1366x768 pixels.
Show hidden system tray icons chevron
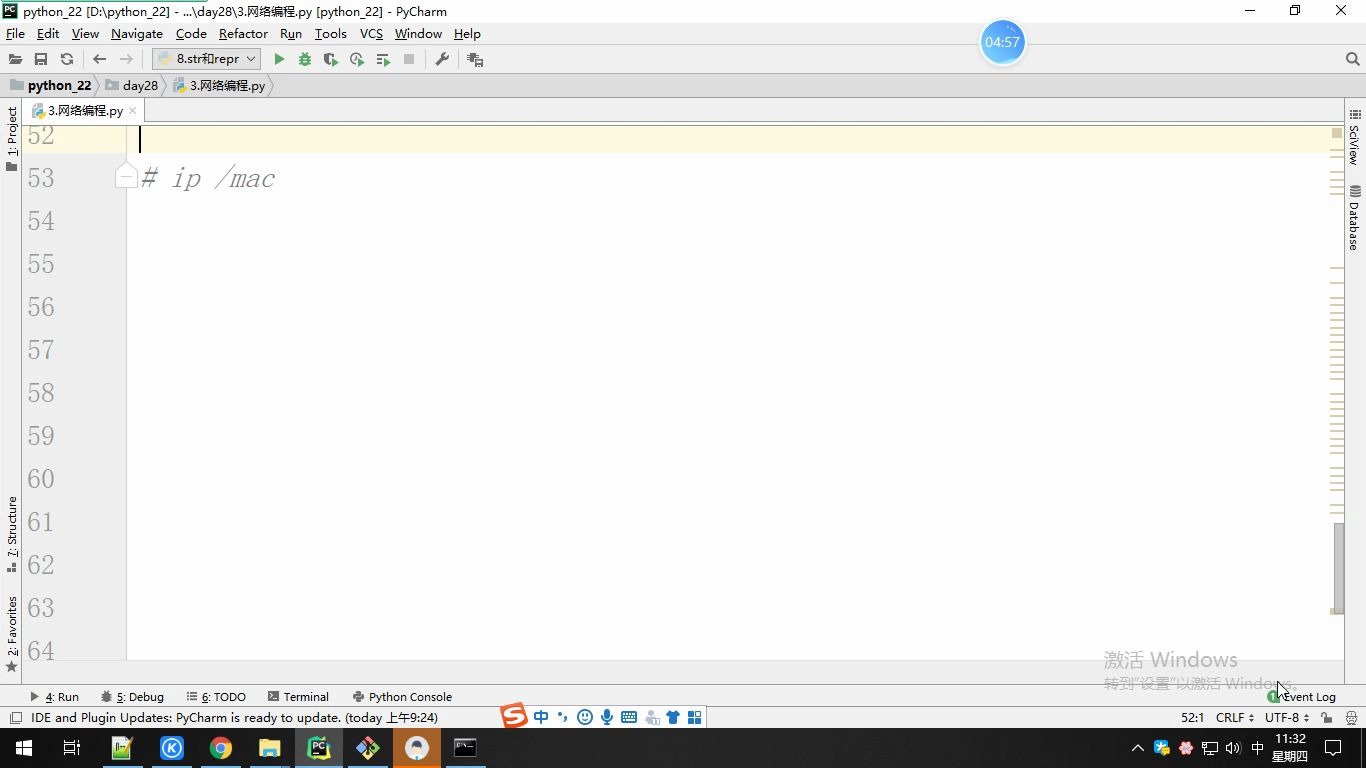click(x=1137, y=748)
